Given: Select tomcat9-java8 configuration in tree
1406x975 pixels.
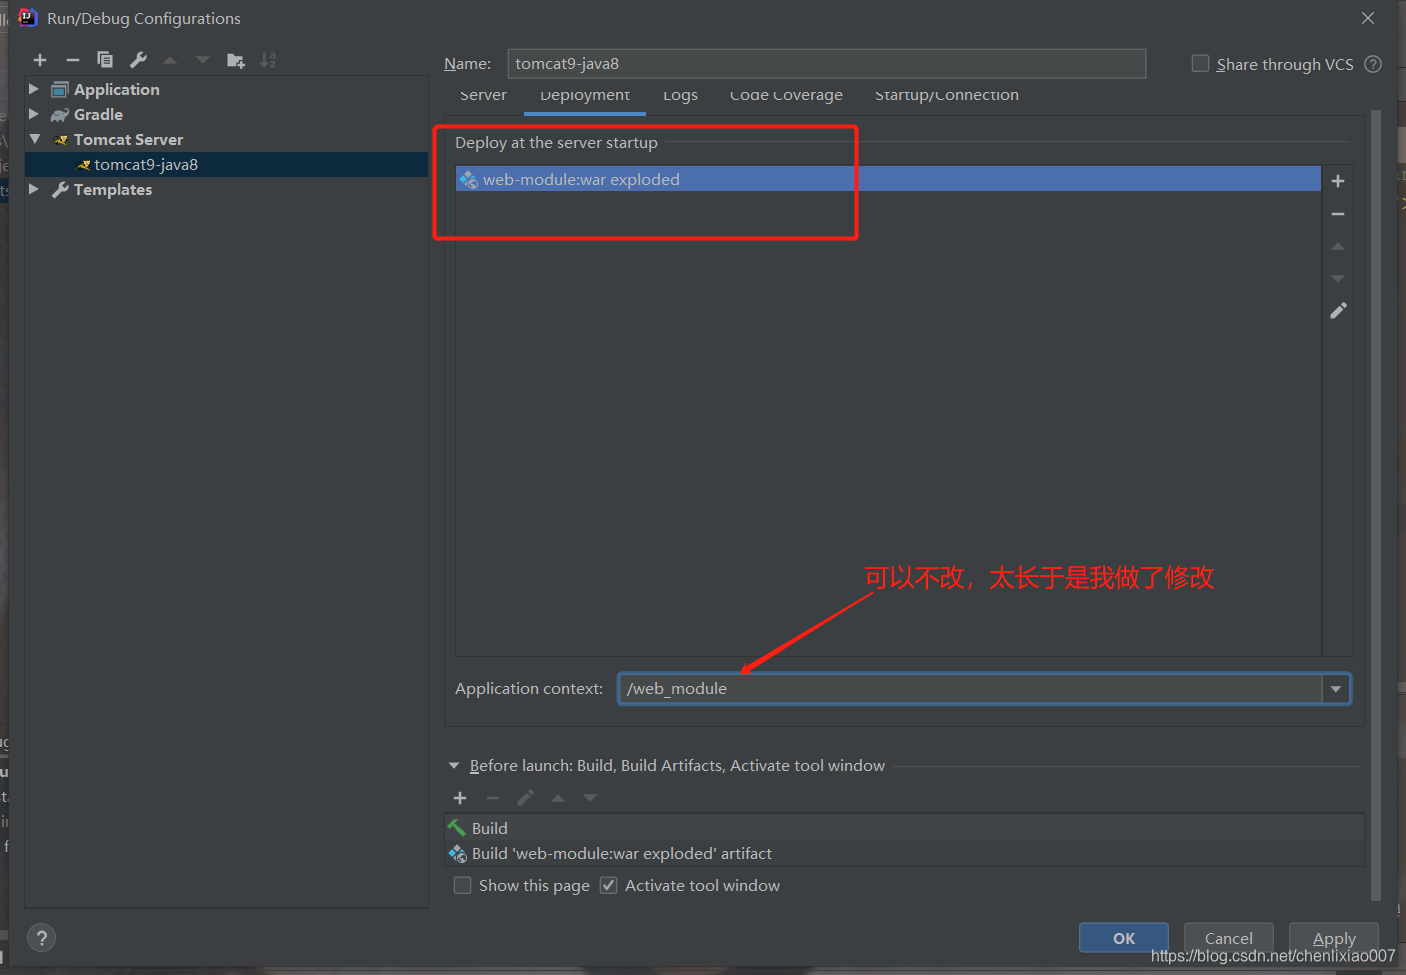Looking at the screenshot, I should pyautogui.click(x=226, y=165).
